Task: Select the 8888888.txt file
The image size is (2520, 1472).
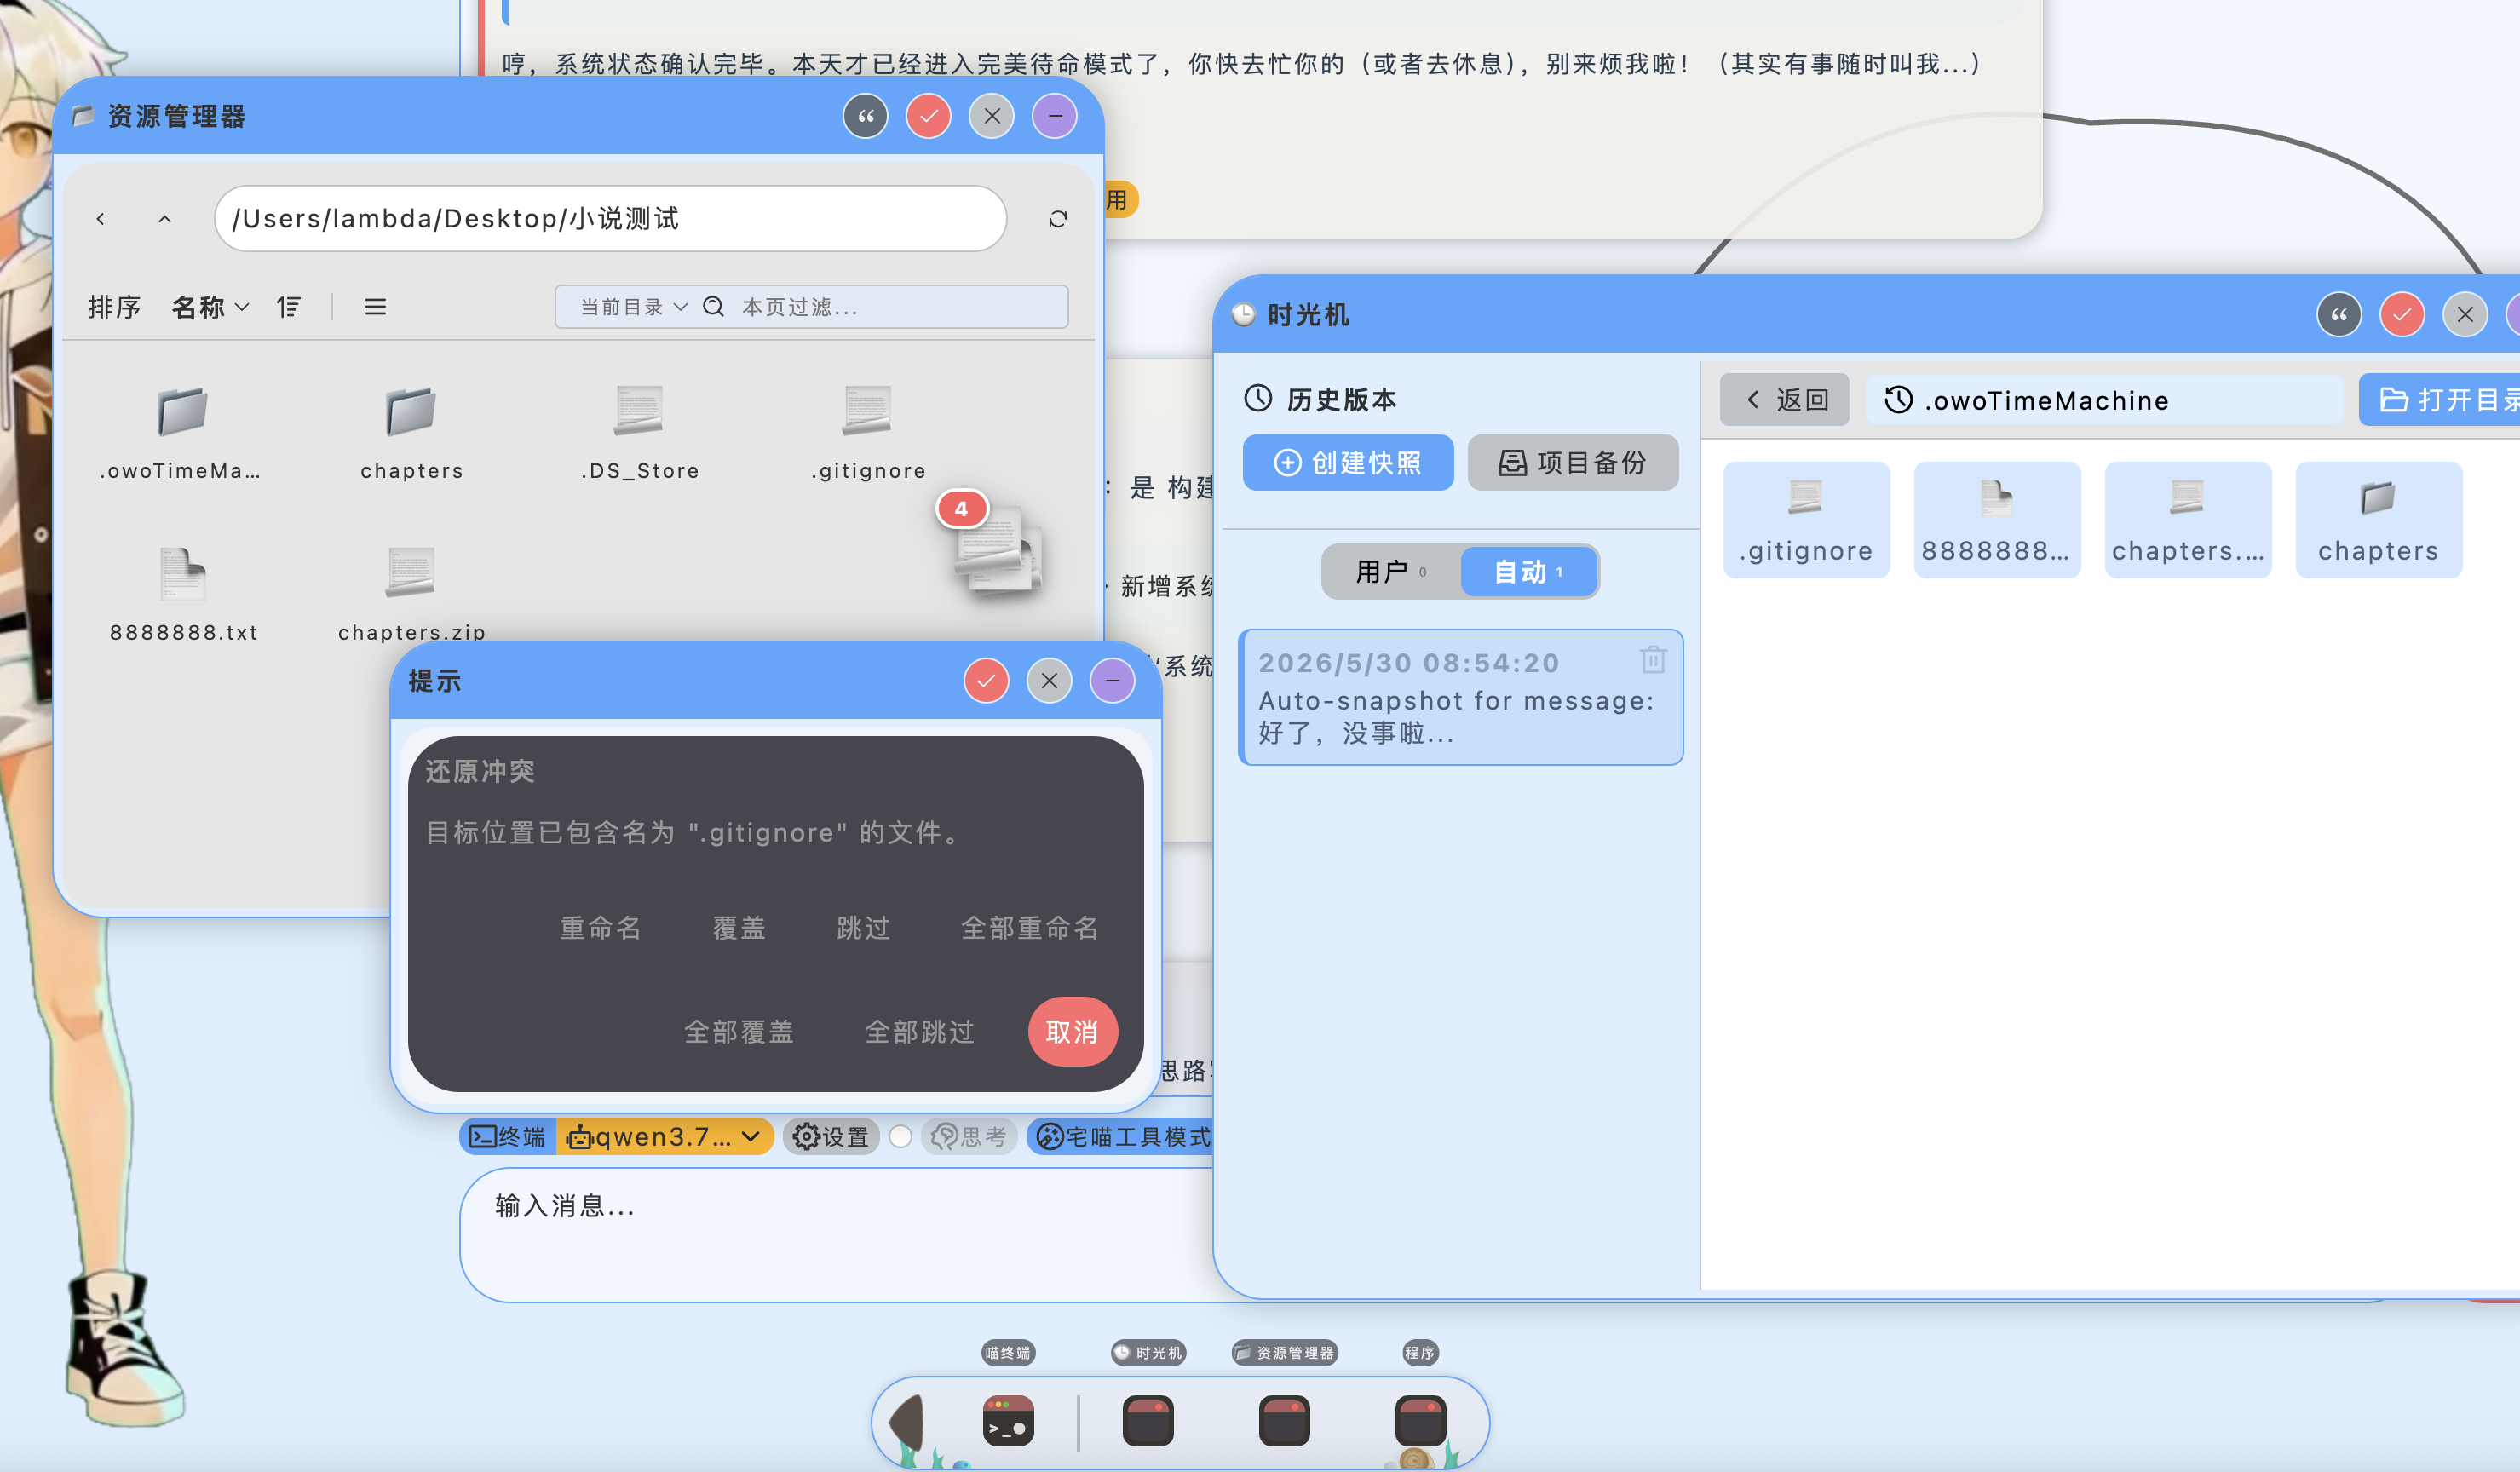Action: point(183,595)
